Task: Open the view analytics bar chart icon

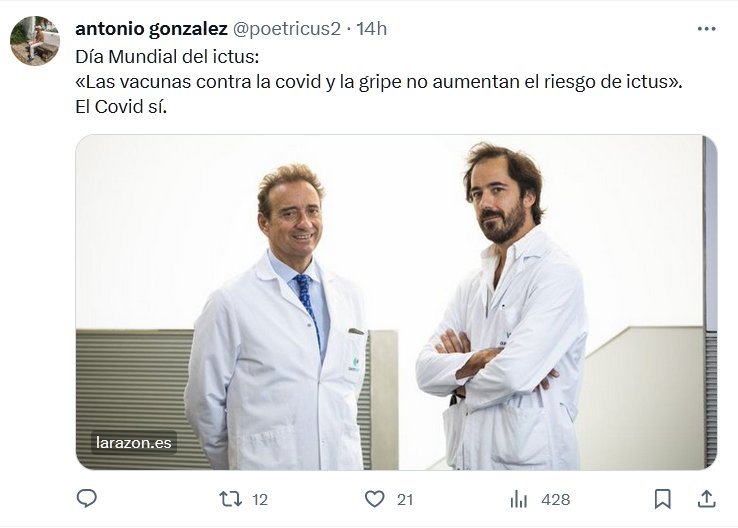Action: pos(519,499)
